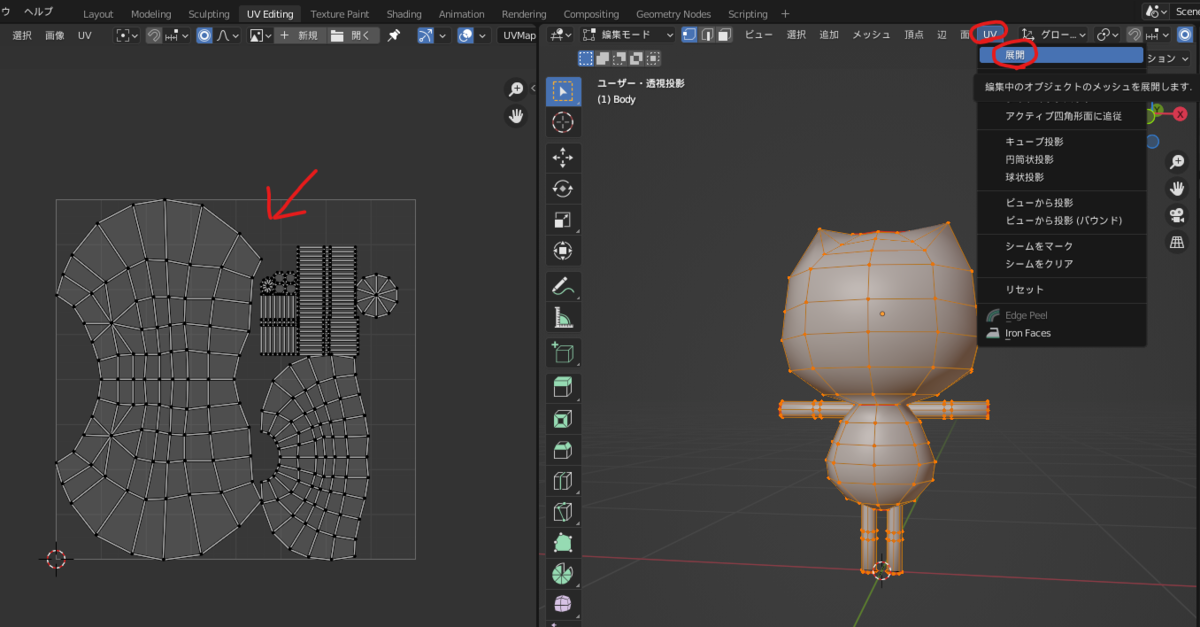Enable vertex select mode in 3D viewport

[x=690, y=35]
